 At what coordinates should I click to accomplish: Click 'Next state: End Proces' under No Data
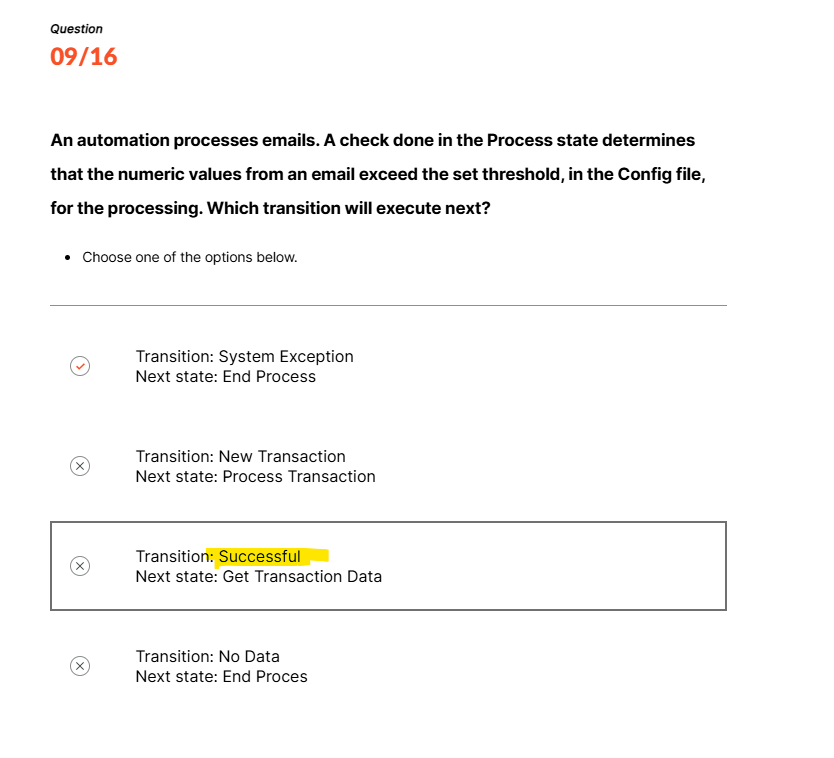pos(221,676)
